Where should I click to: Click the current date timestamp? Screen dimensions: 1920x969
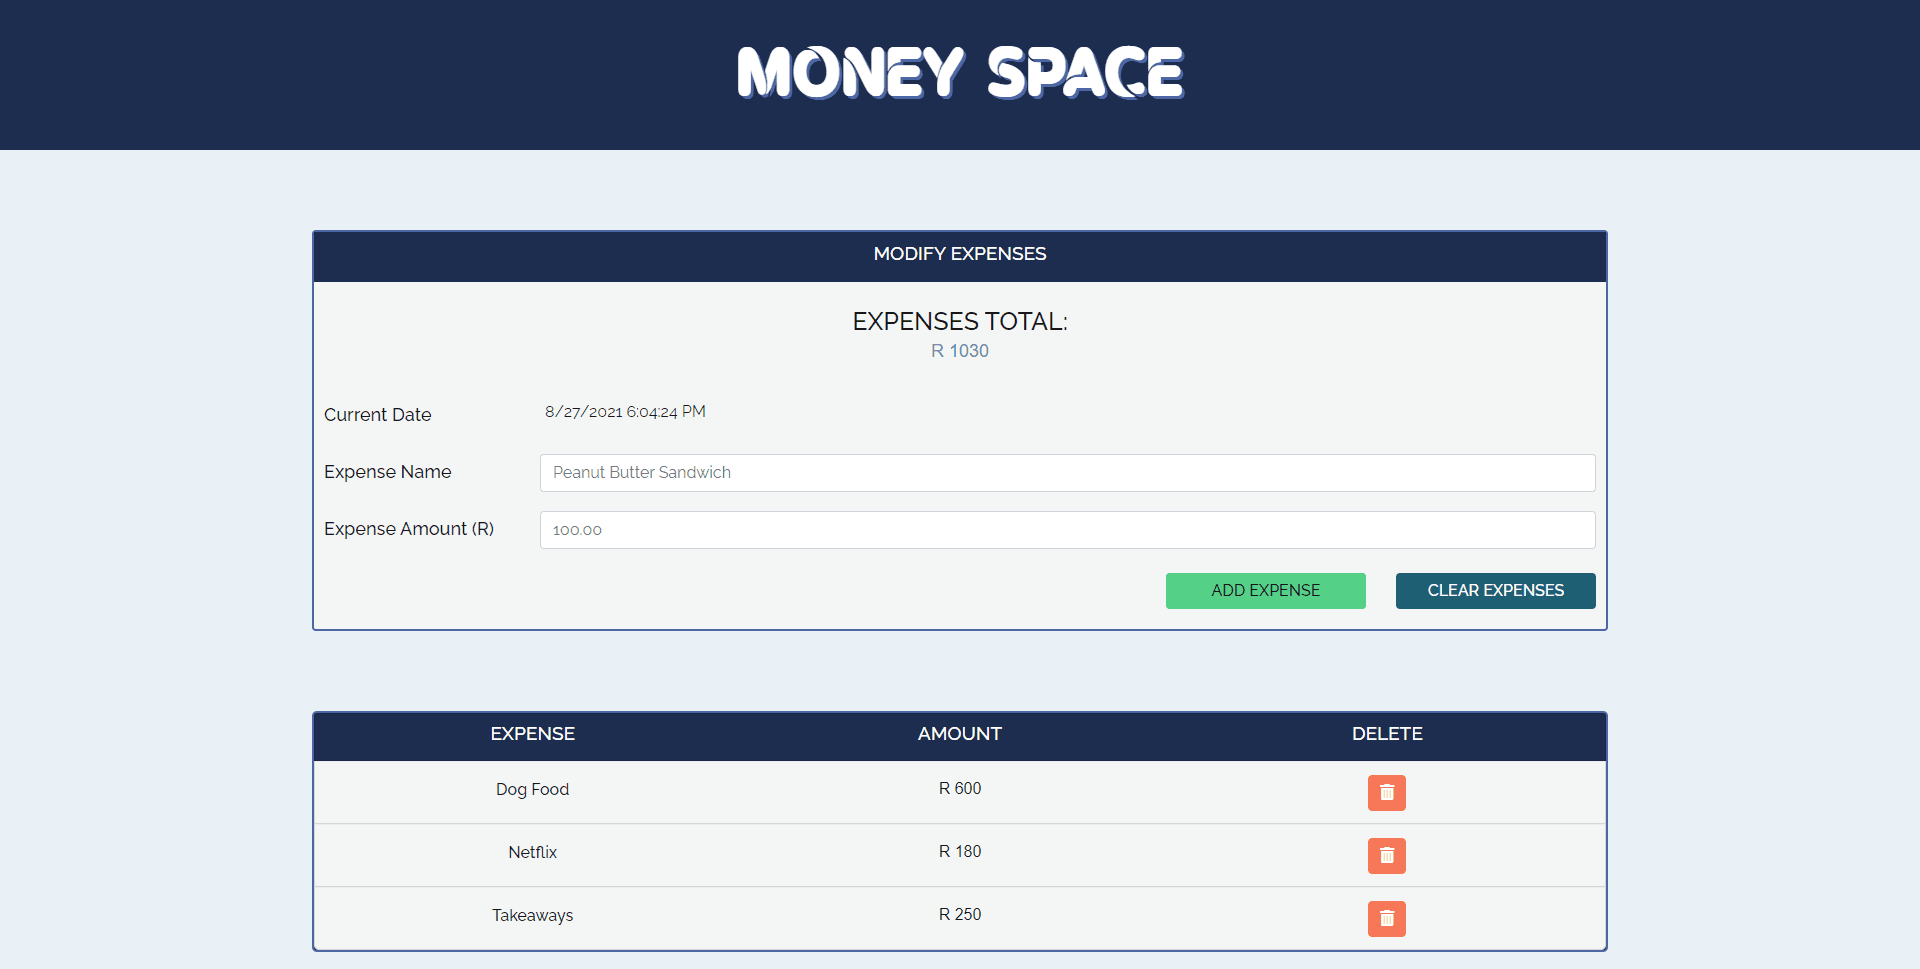(x=625, y=412)
